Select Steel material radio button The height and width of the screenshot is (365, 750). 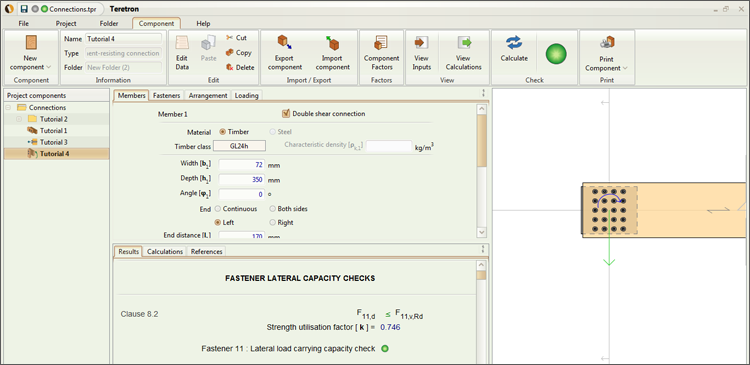coord(273,132)
